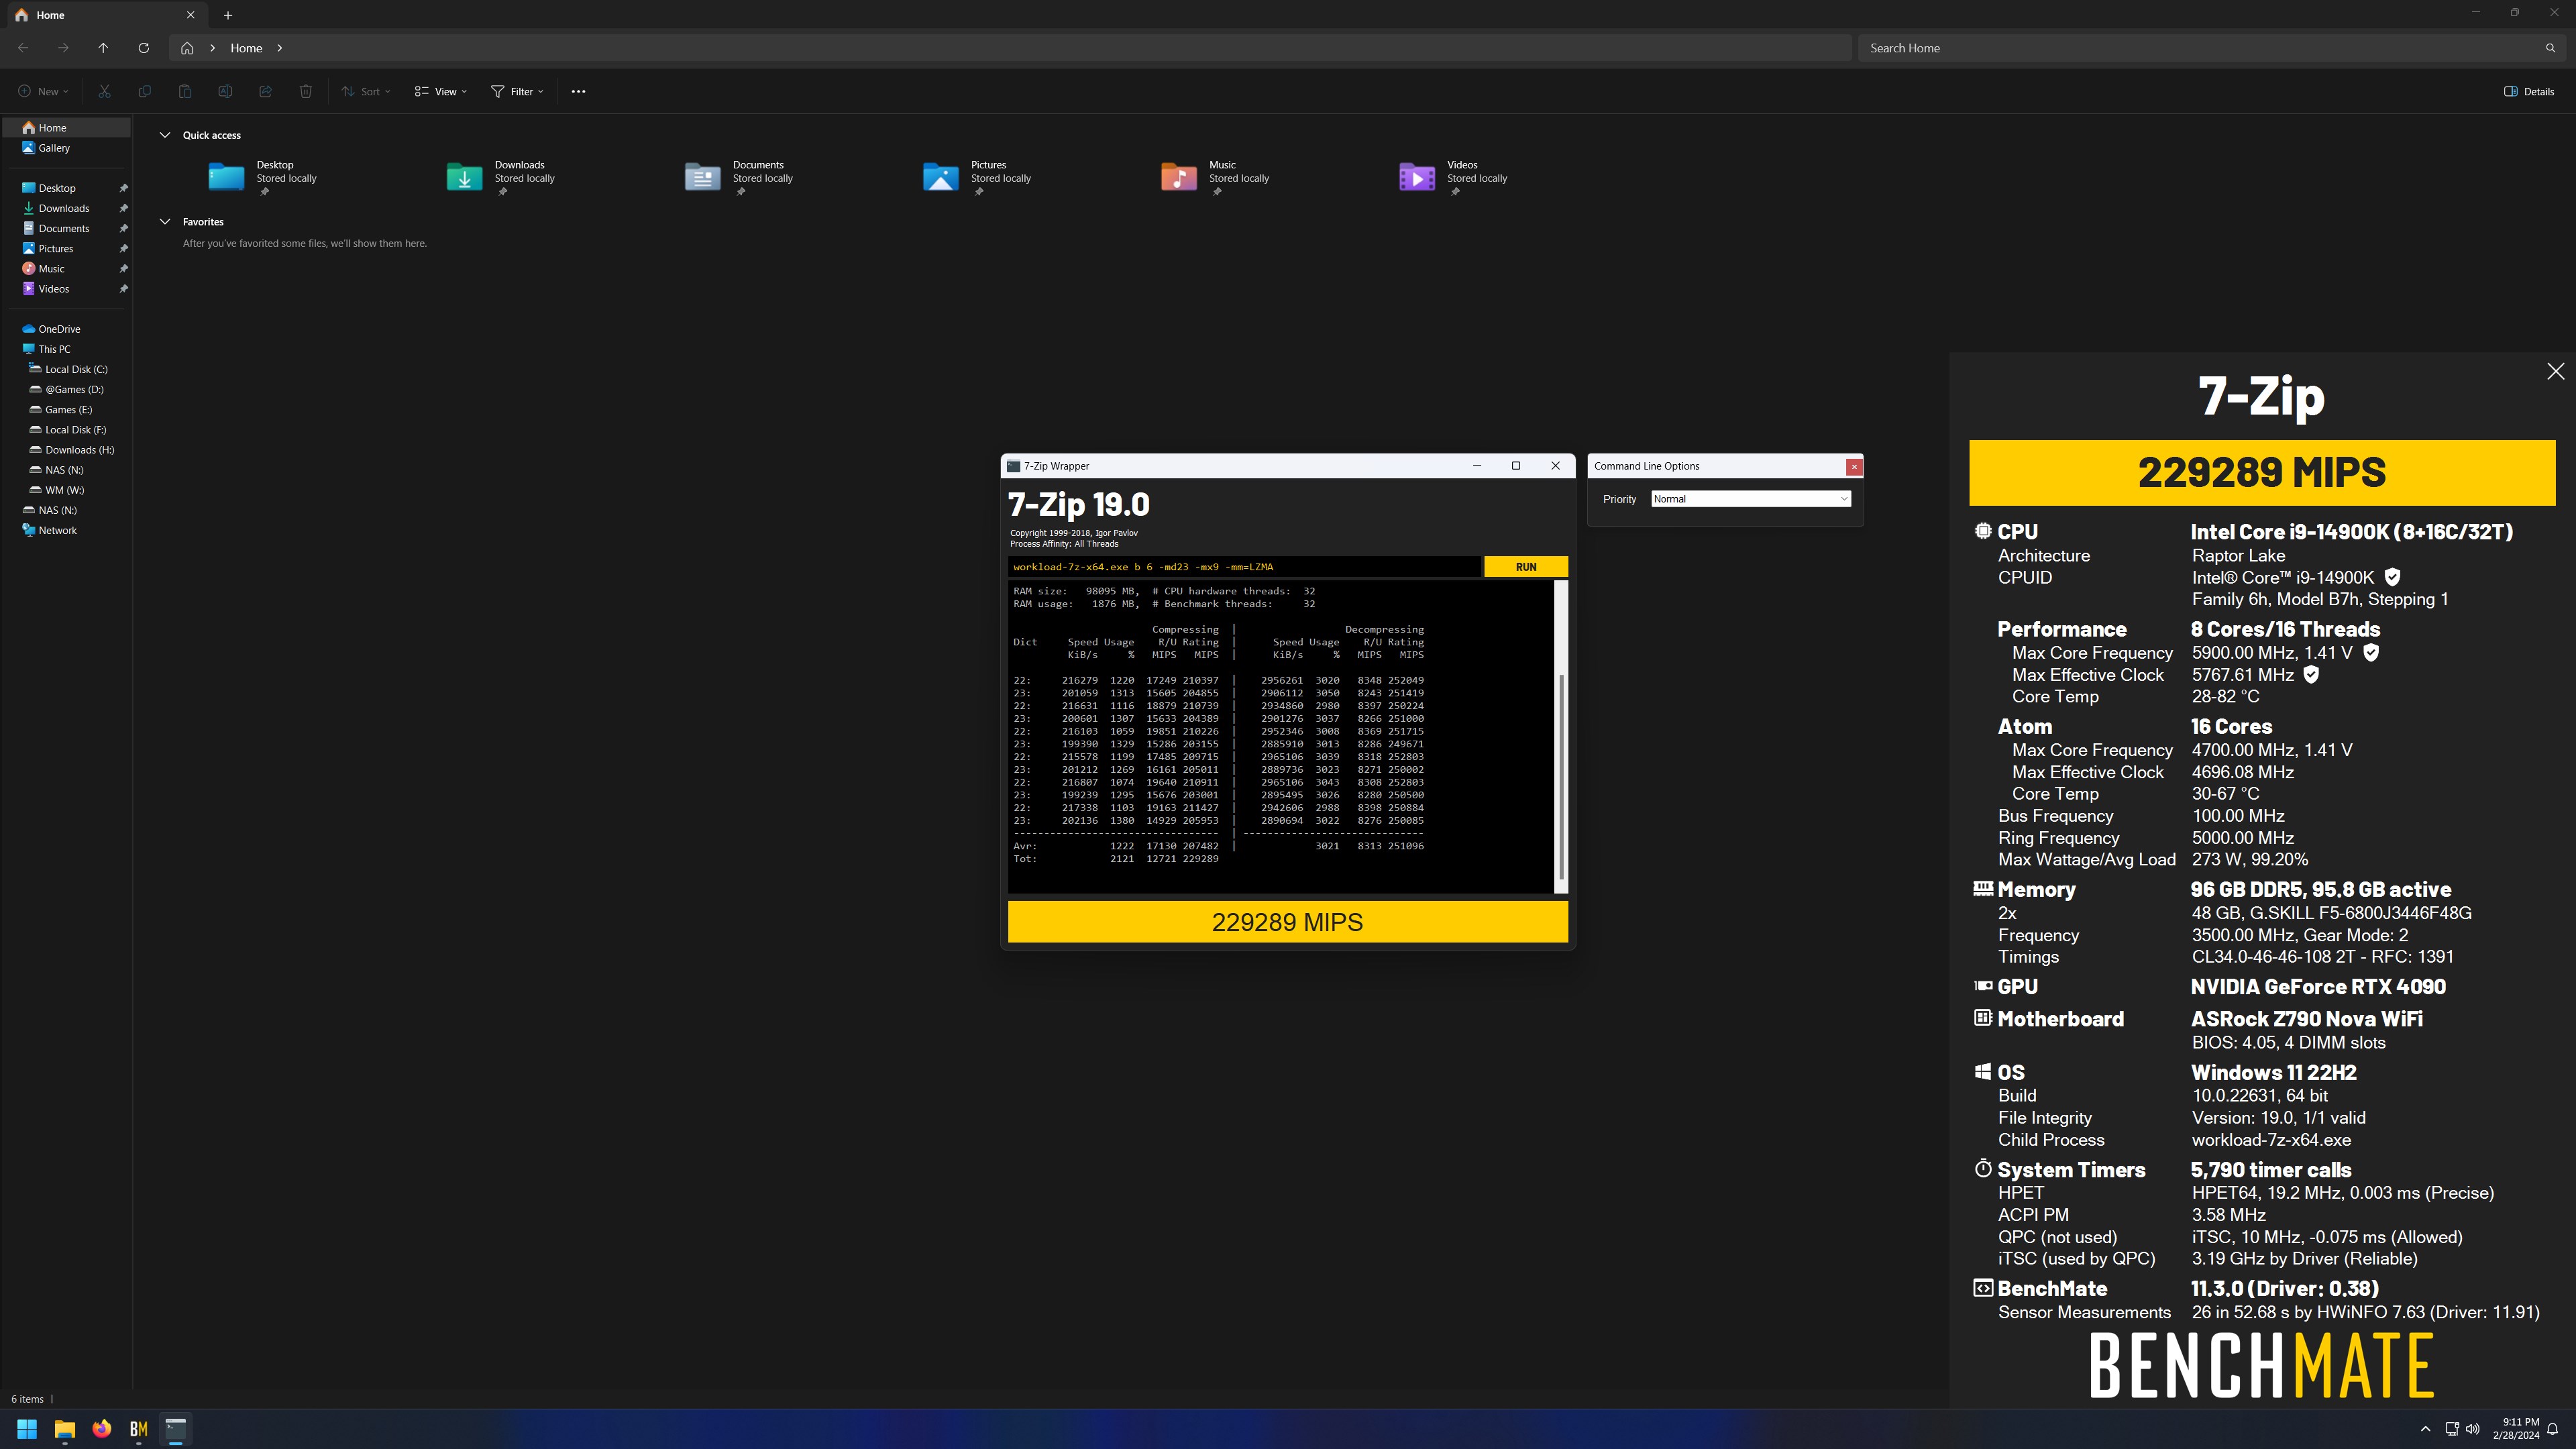Open the See more ellipsis menu
This screenshot has height=1449, width=2576.
click(578, 91)
